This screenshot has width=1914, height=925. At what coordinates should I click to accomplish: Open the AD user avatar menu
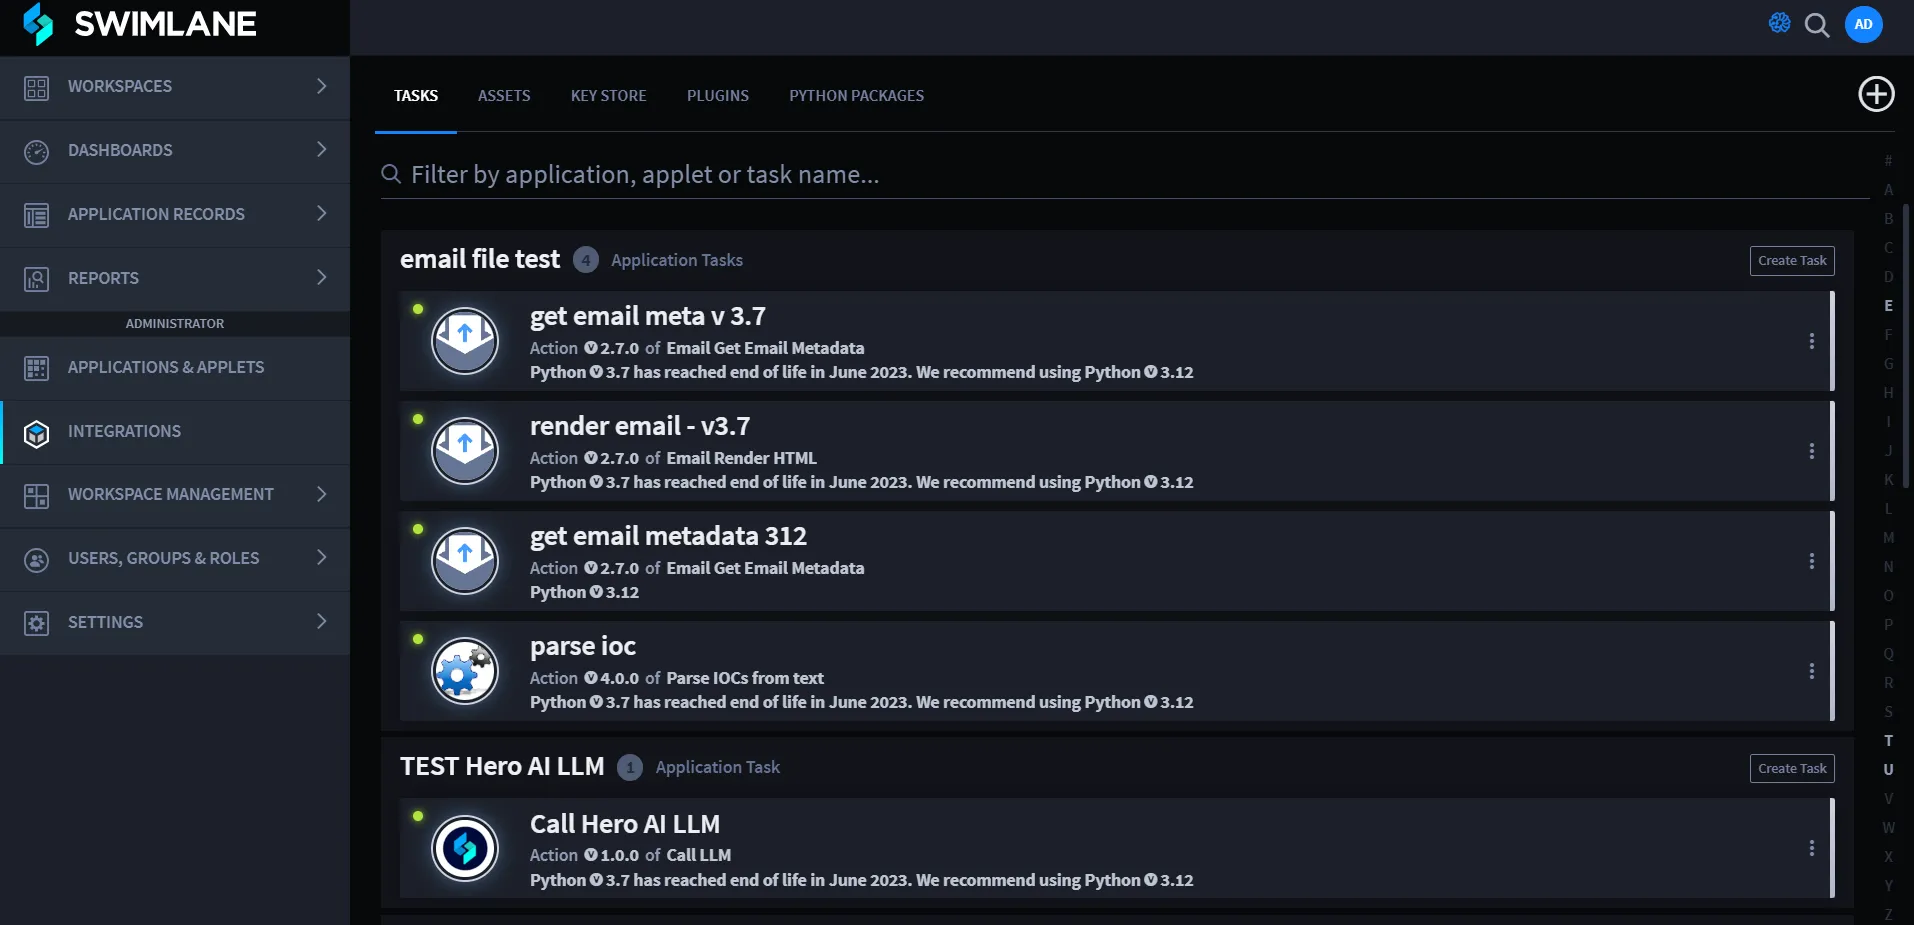pyautogui.click(x=1863, y=25)
